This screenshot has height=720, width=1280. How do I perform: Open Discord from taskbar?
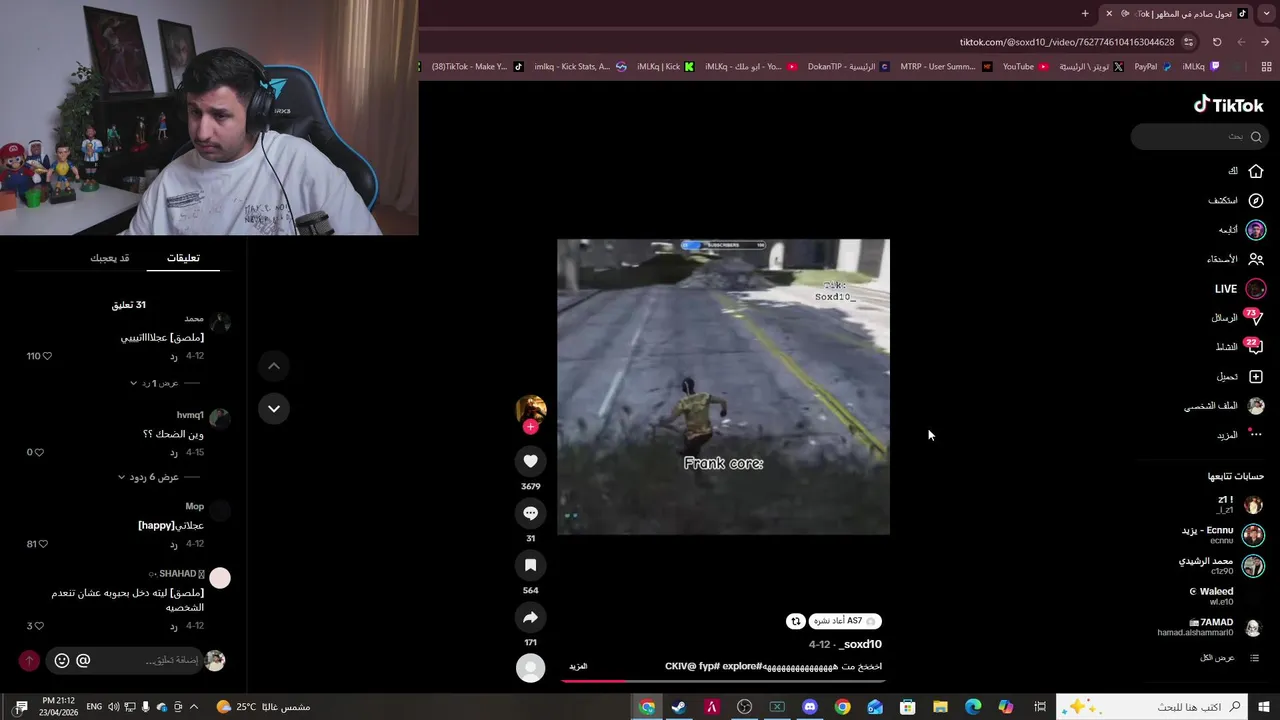point(810,707)
